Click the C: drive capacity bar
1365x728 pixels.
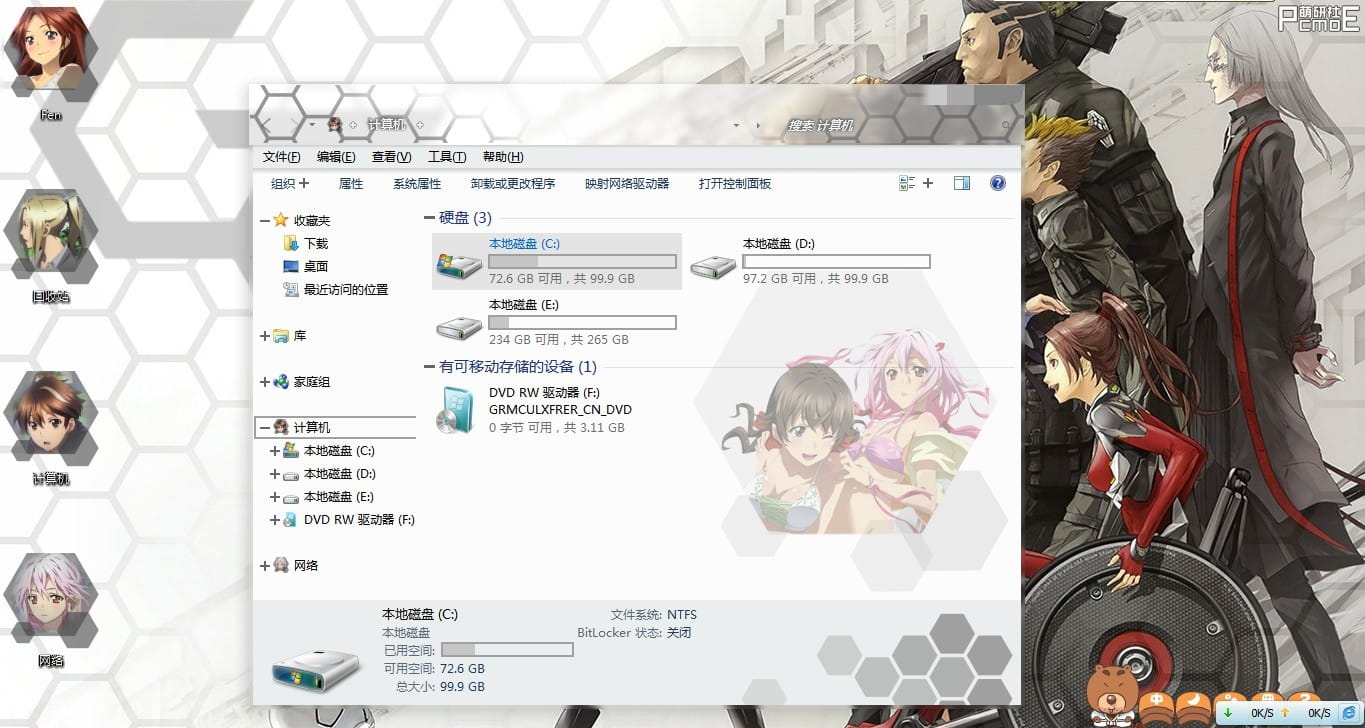point(582,261)
